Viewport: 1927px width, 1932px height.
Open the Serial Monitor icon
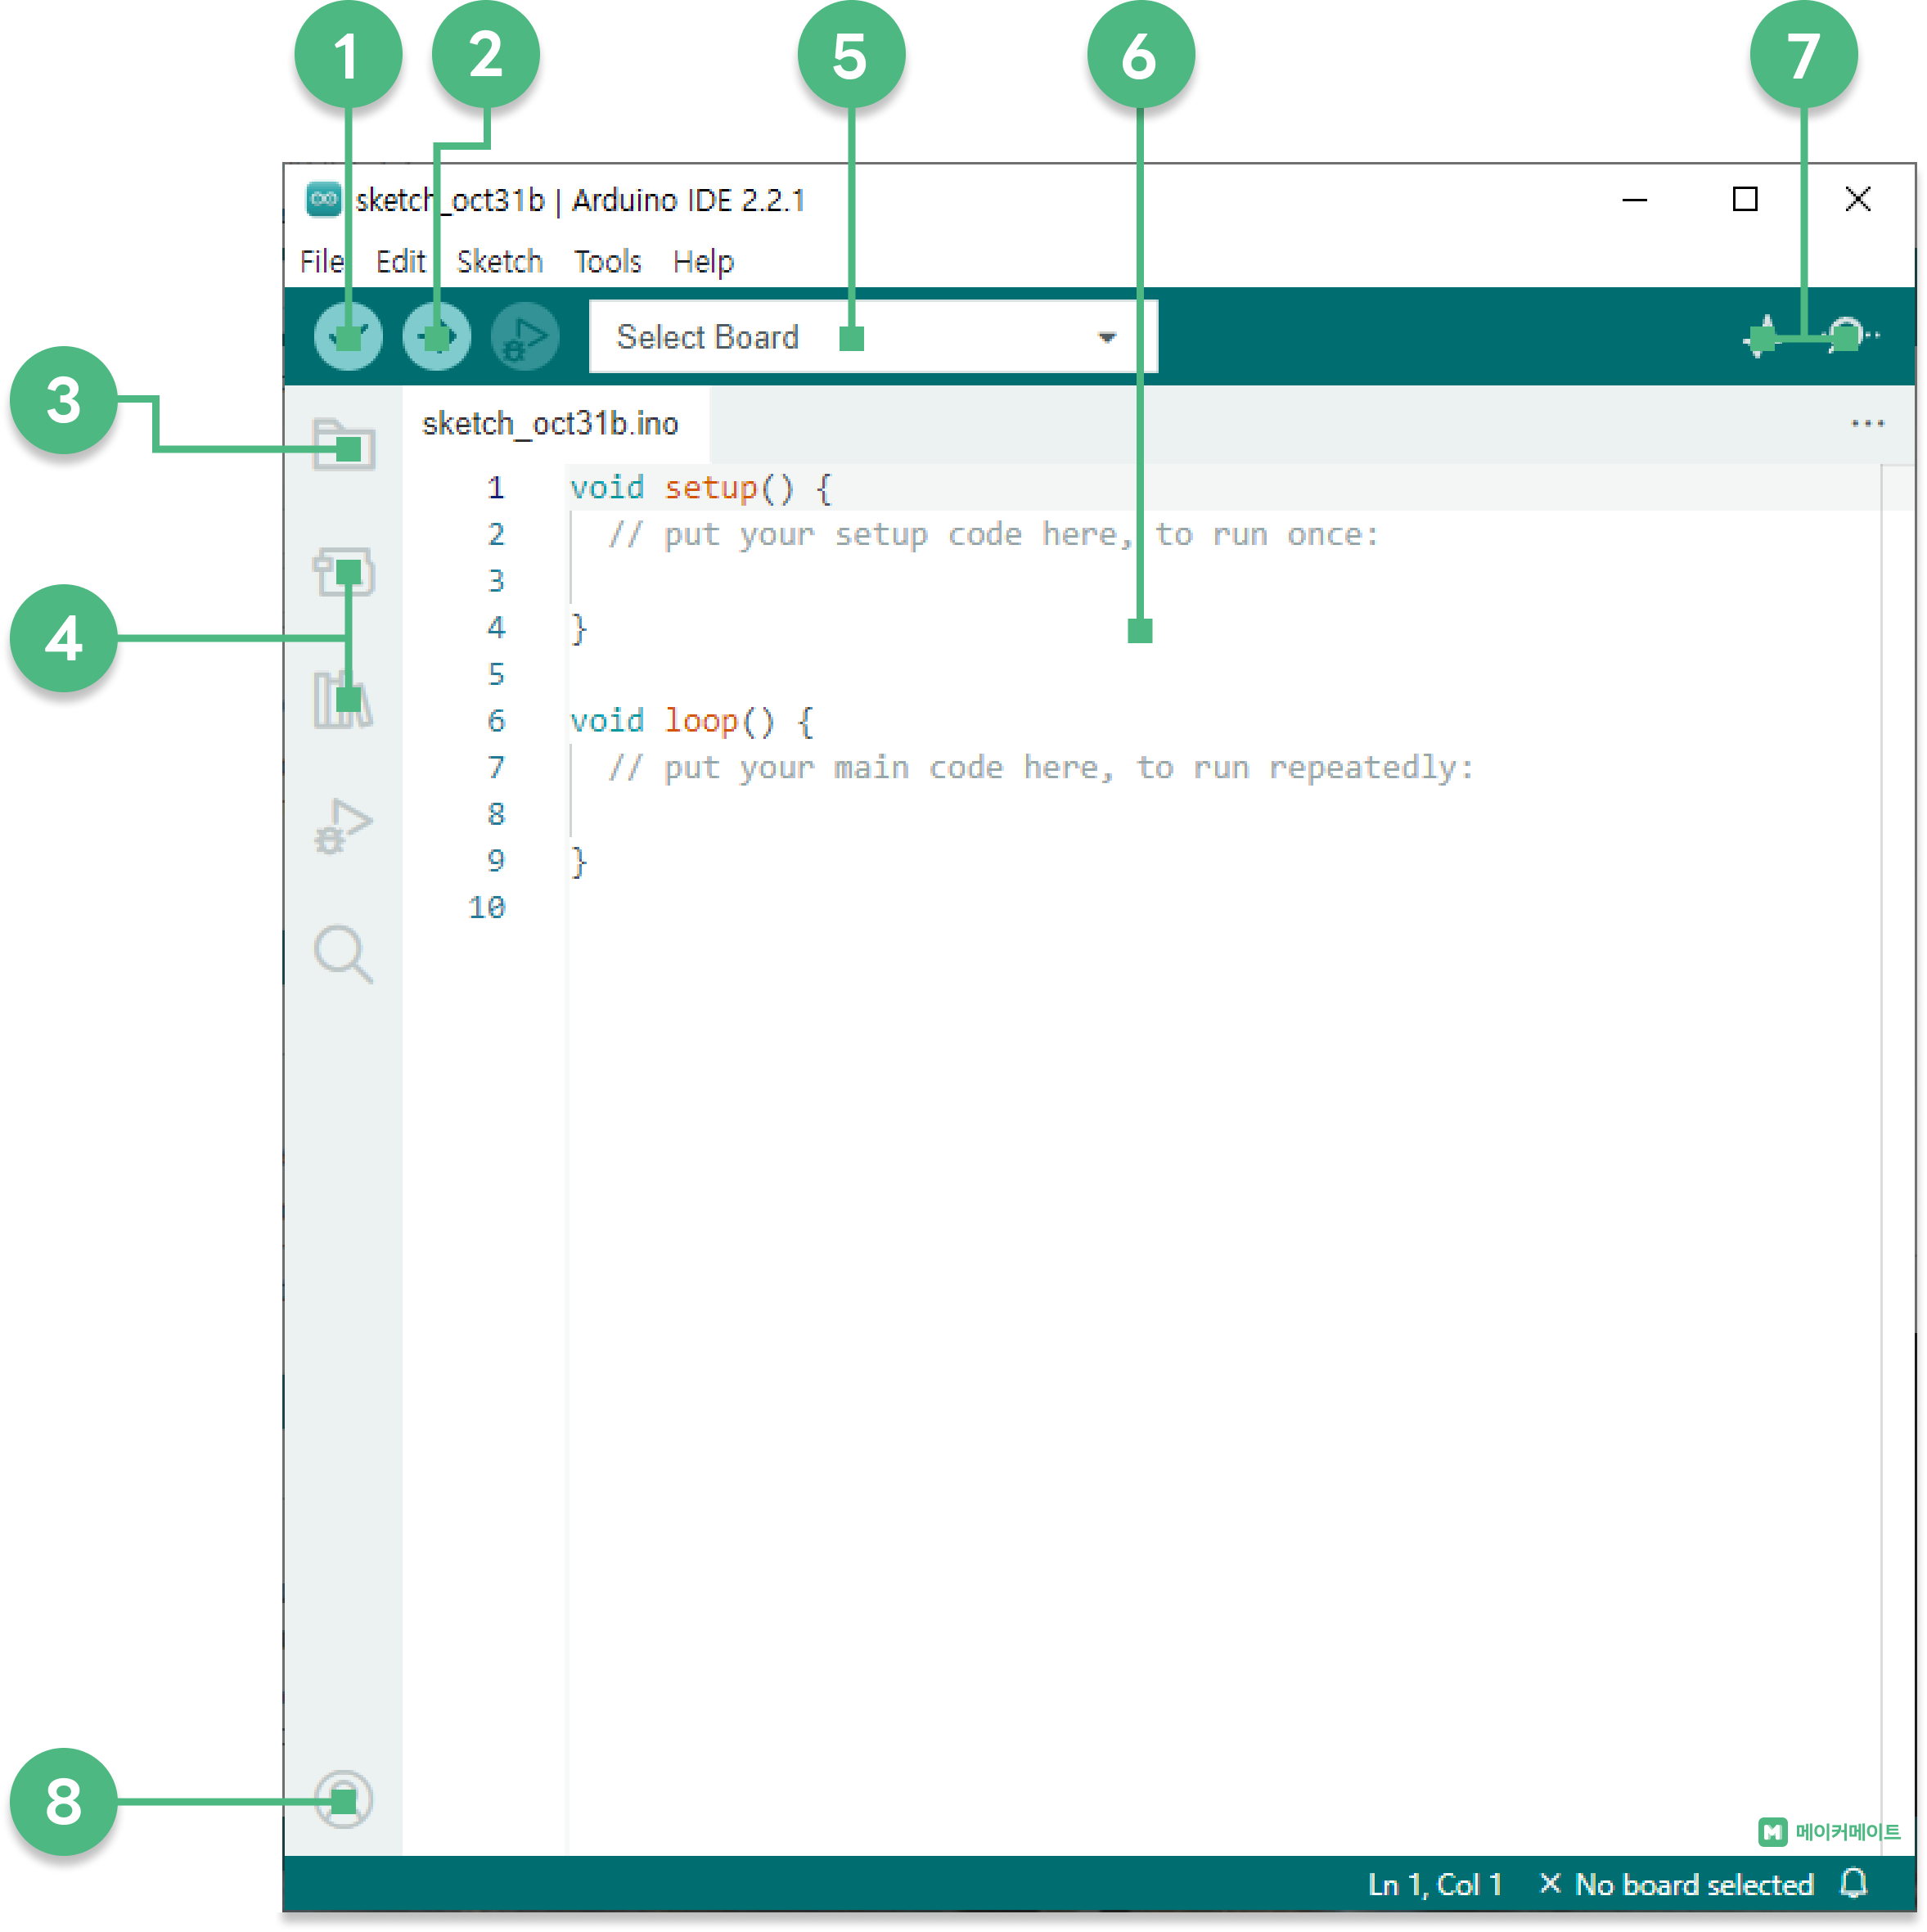click(x=1848, y=335)
